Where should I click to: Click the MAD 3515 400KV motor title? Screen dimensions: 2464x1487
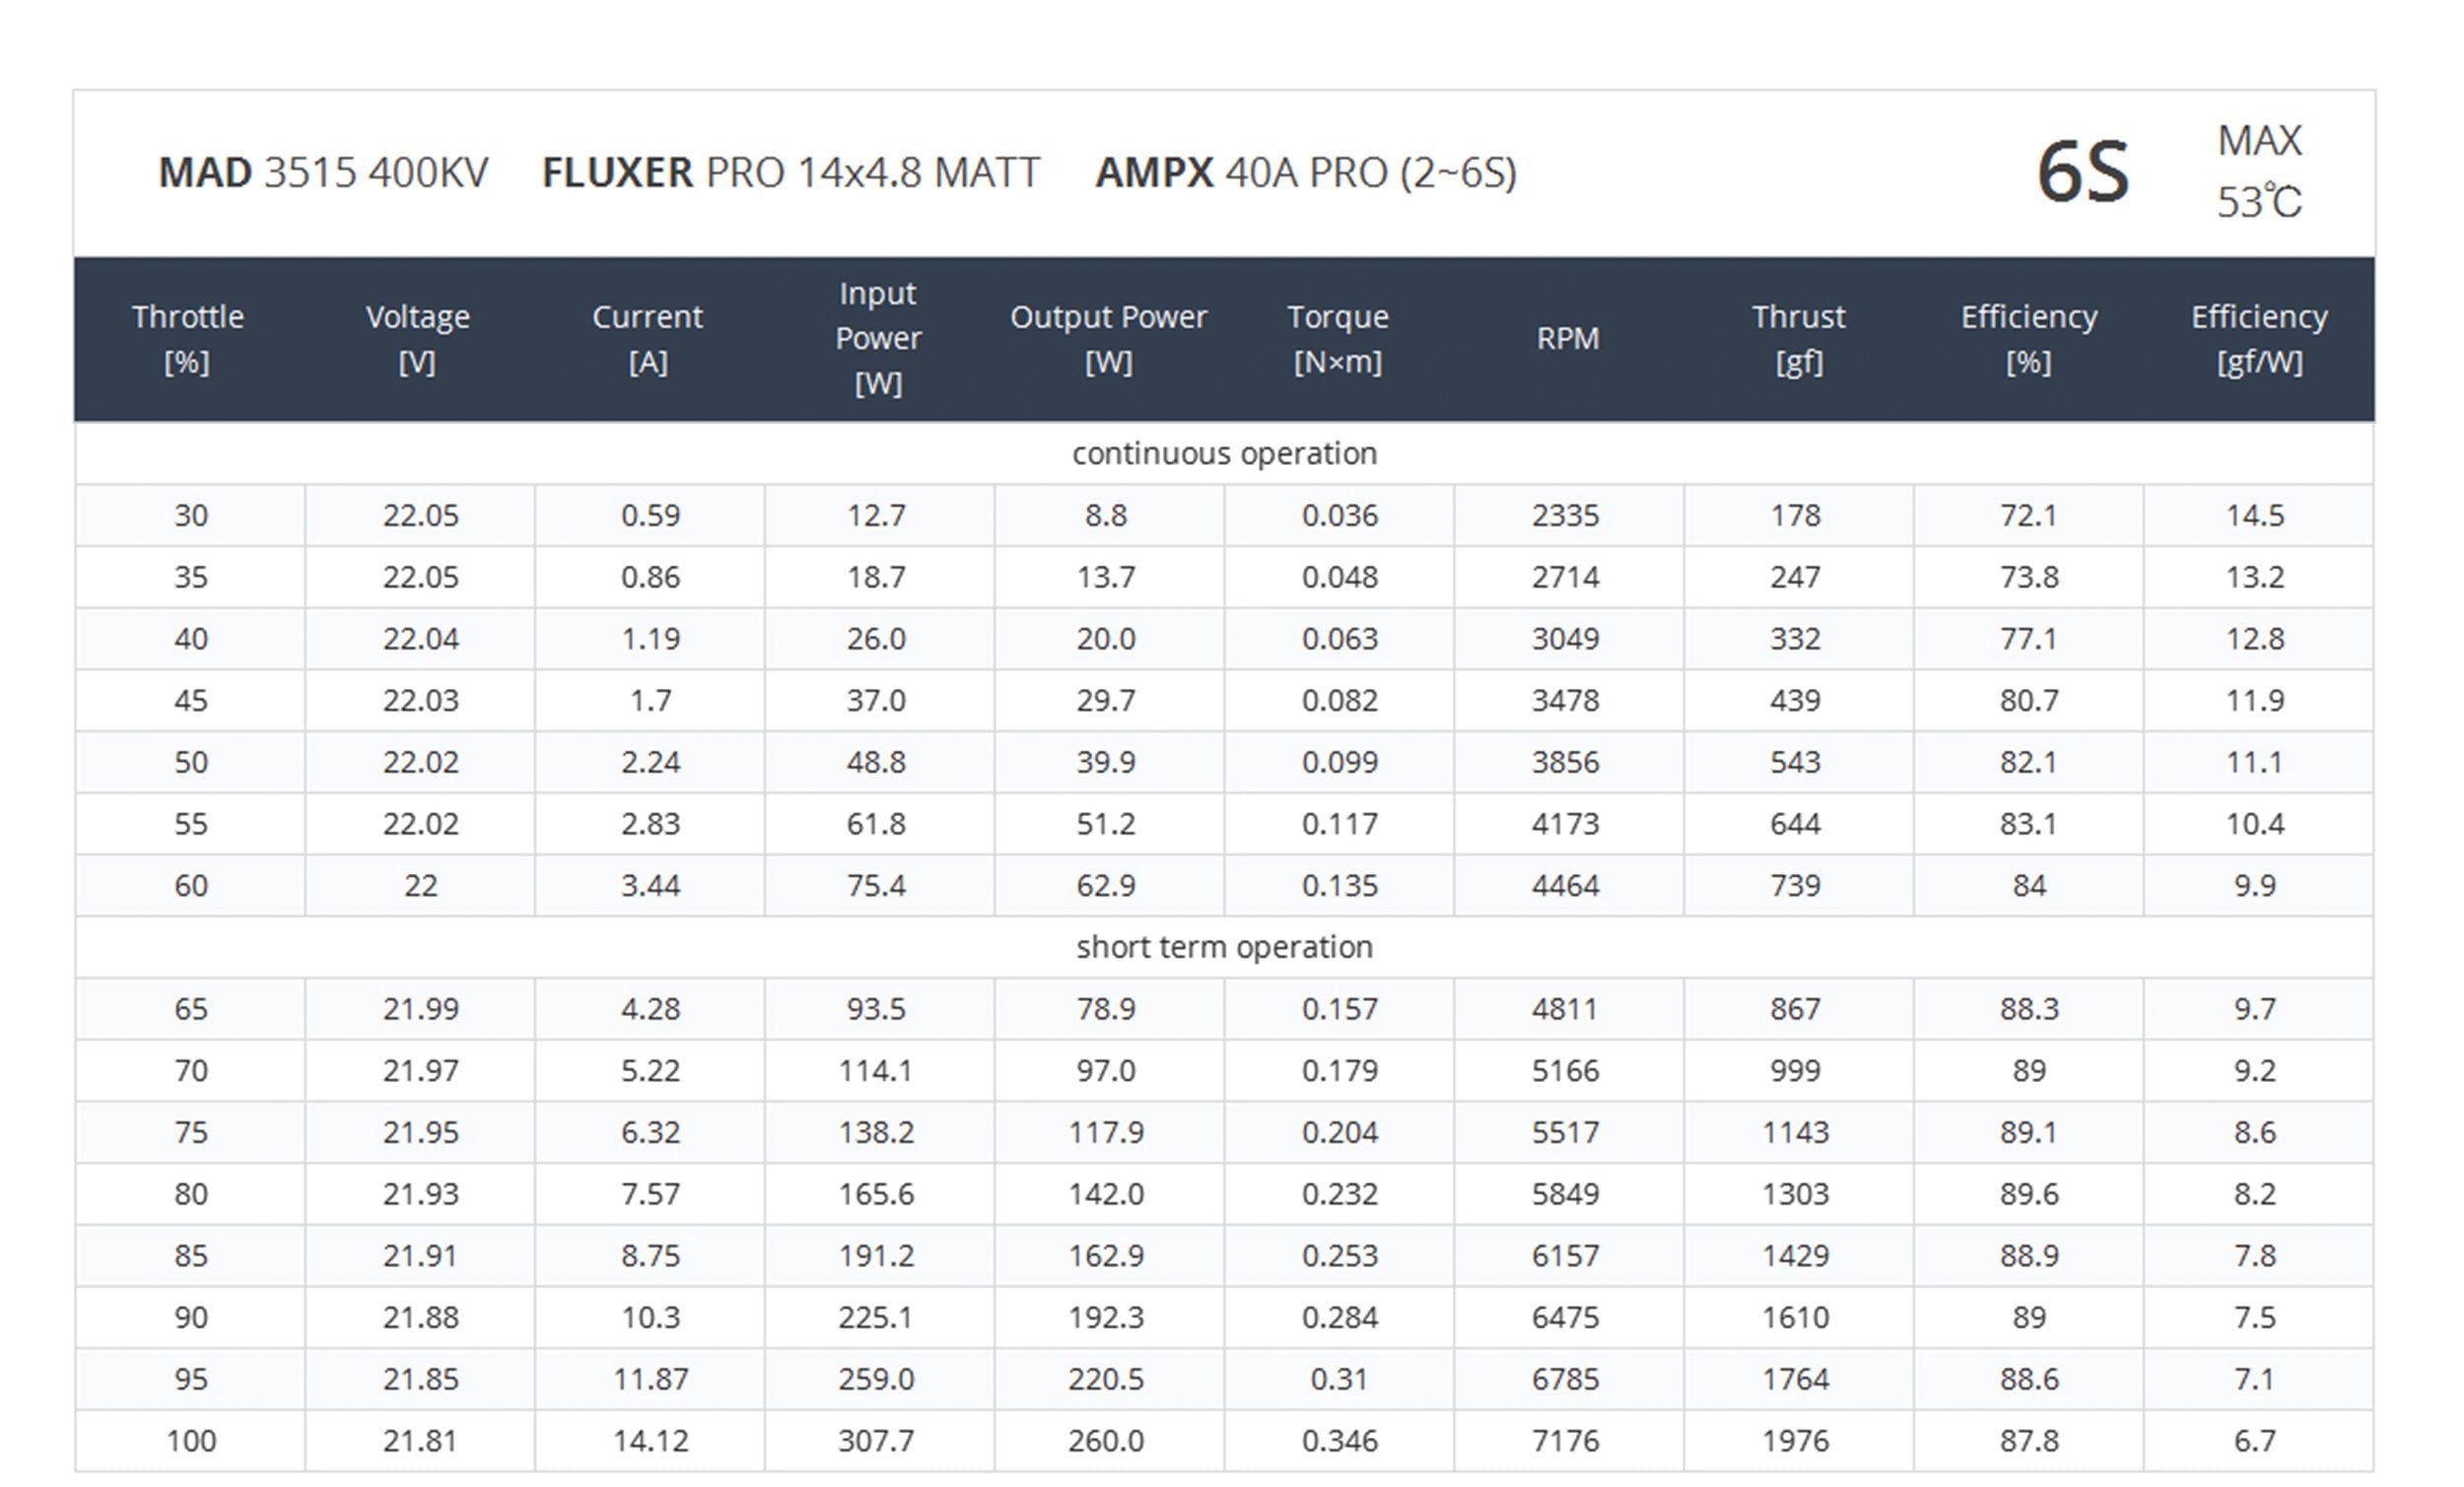tap(323, 173)
